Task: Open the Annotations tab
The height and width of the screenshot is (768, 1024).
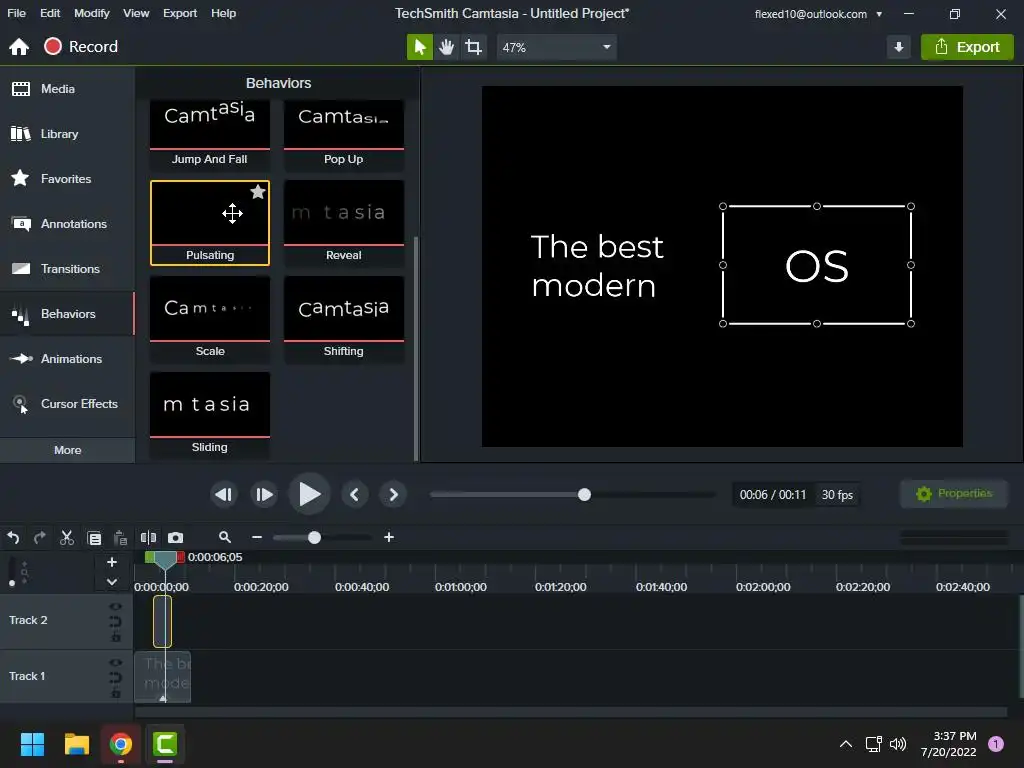Action: pos(67,224)
